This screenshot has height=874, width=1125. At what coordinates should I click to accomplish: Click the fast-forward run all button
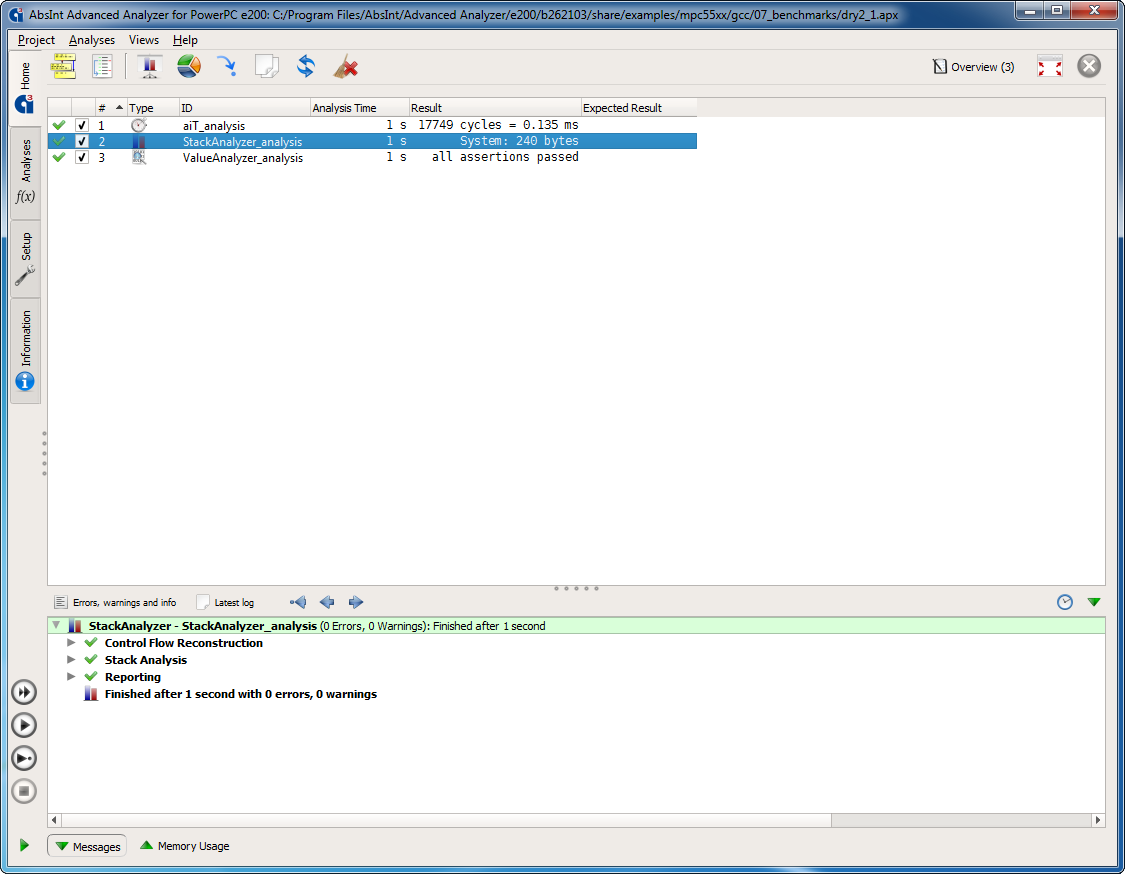24,692
